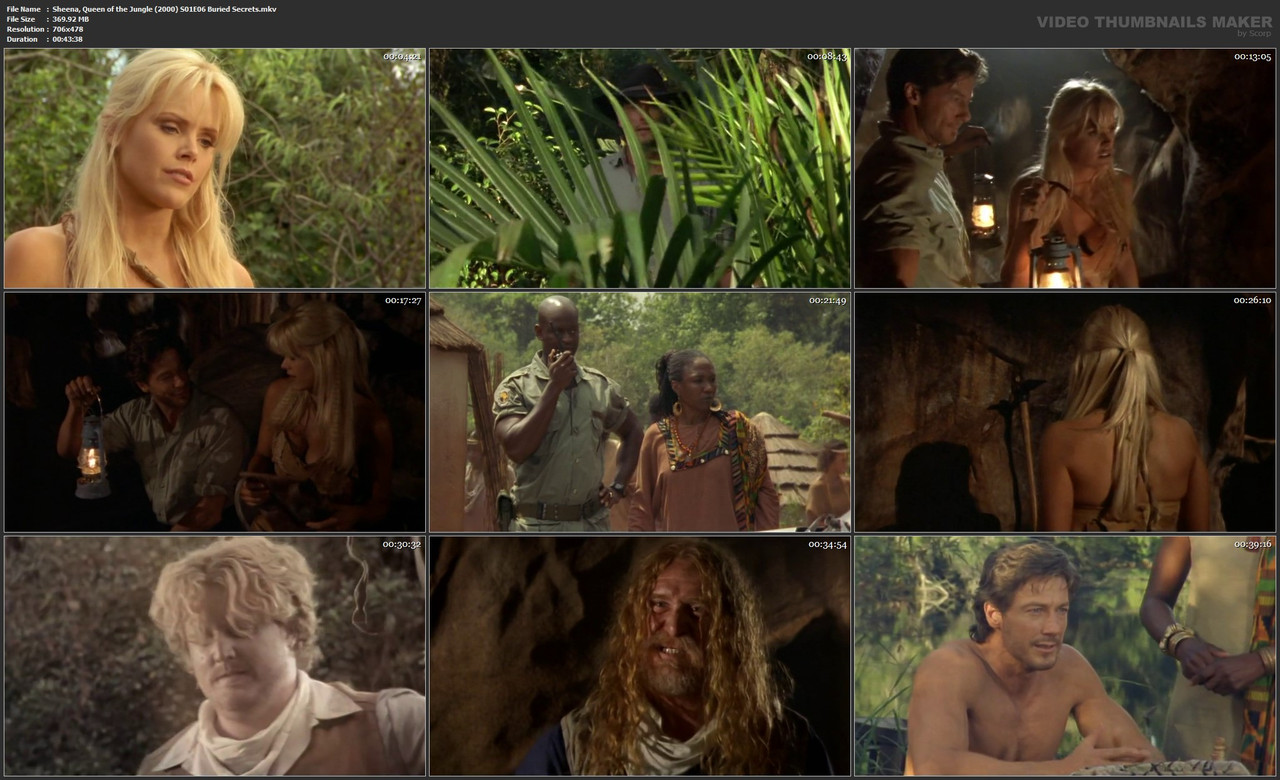
Task: Open the thumbnail at timestamp 00:04:42
Action: point(213,168)
